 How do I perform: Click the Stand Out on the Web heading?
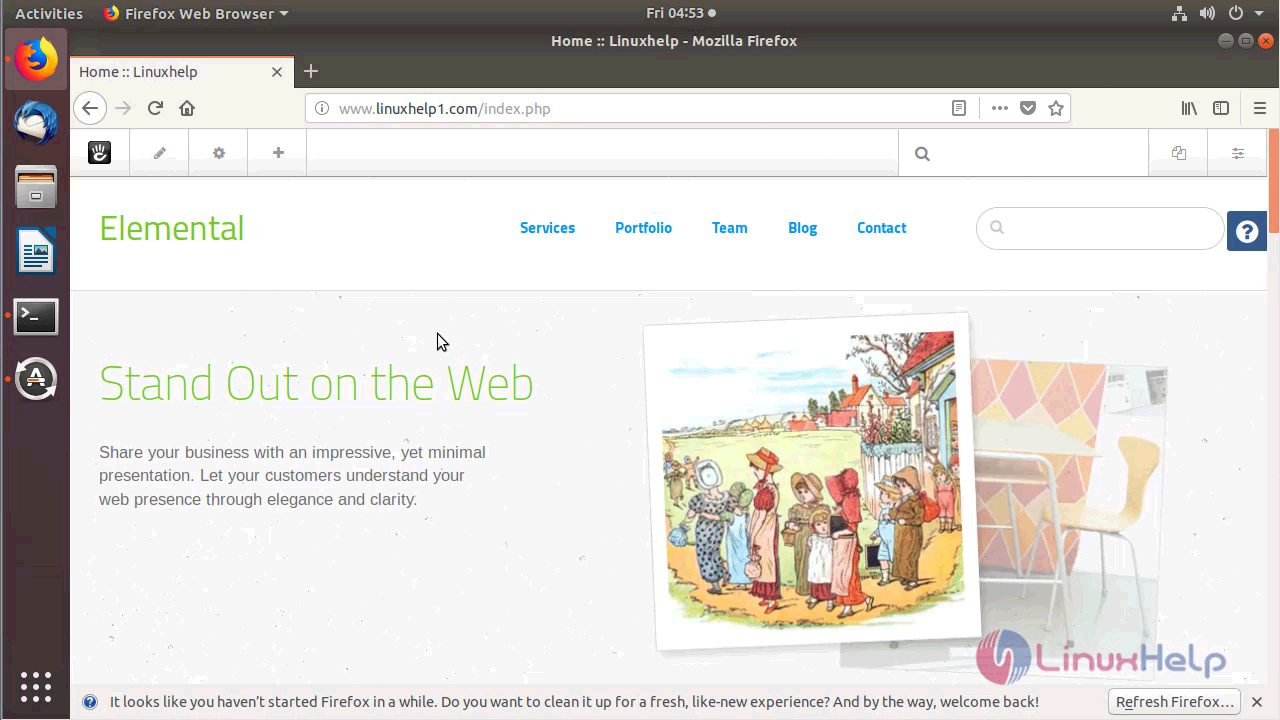[316, 384]
